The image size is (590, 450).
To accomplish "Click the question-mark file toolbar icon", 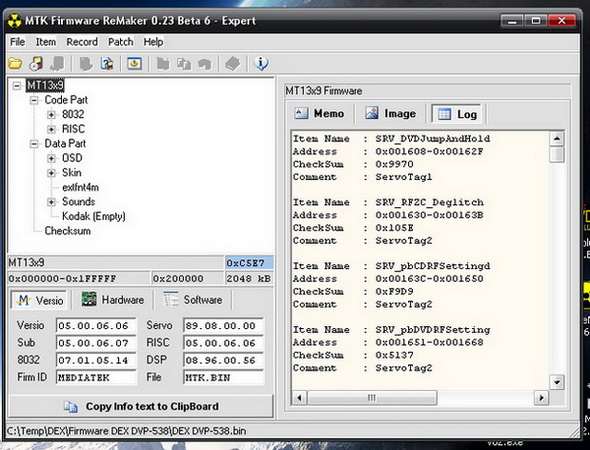I will pyautogui.click(x=107, y=64).
